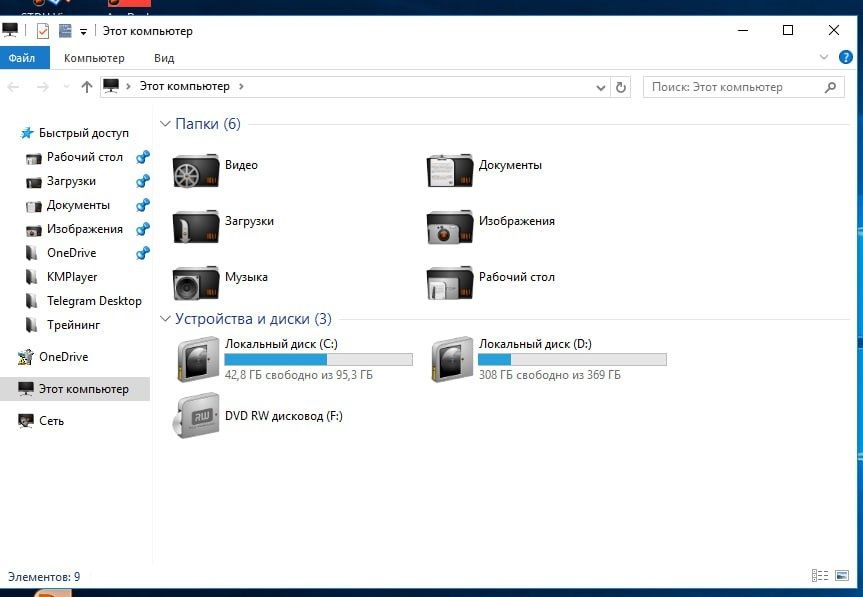Open the address bar history dropdown
Image resolution: width=863 pixels, height=597 pixels.
(x=601, y=87)
